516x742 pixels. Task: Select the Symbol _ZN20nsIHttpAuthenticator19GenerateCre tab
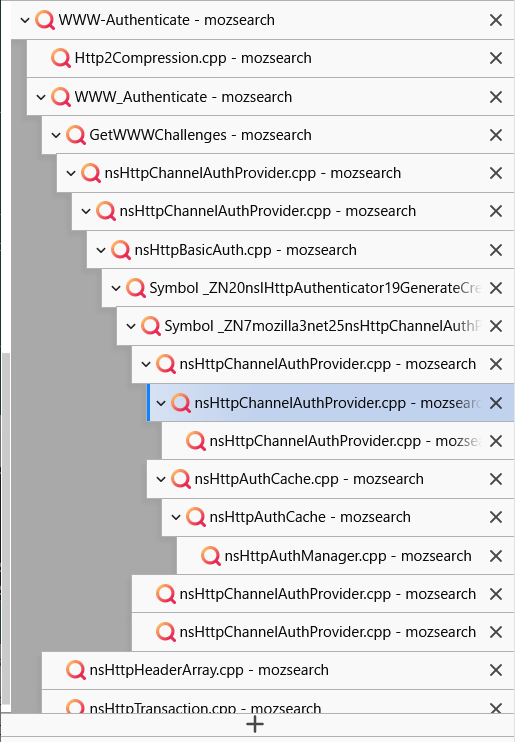(308, 288)
